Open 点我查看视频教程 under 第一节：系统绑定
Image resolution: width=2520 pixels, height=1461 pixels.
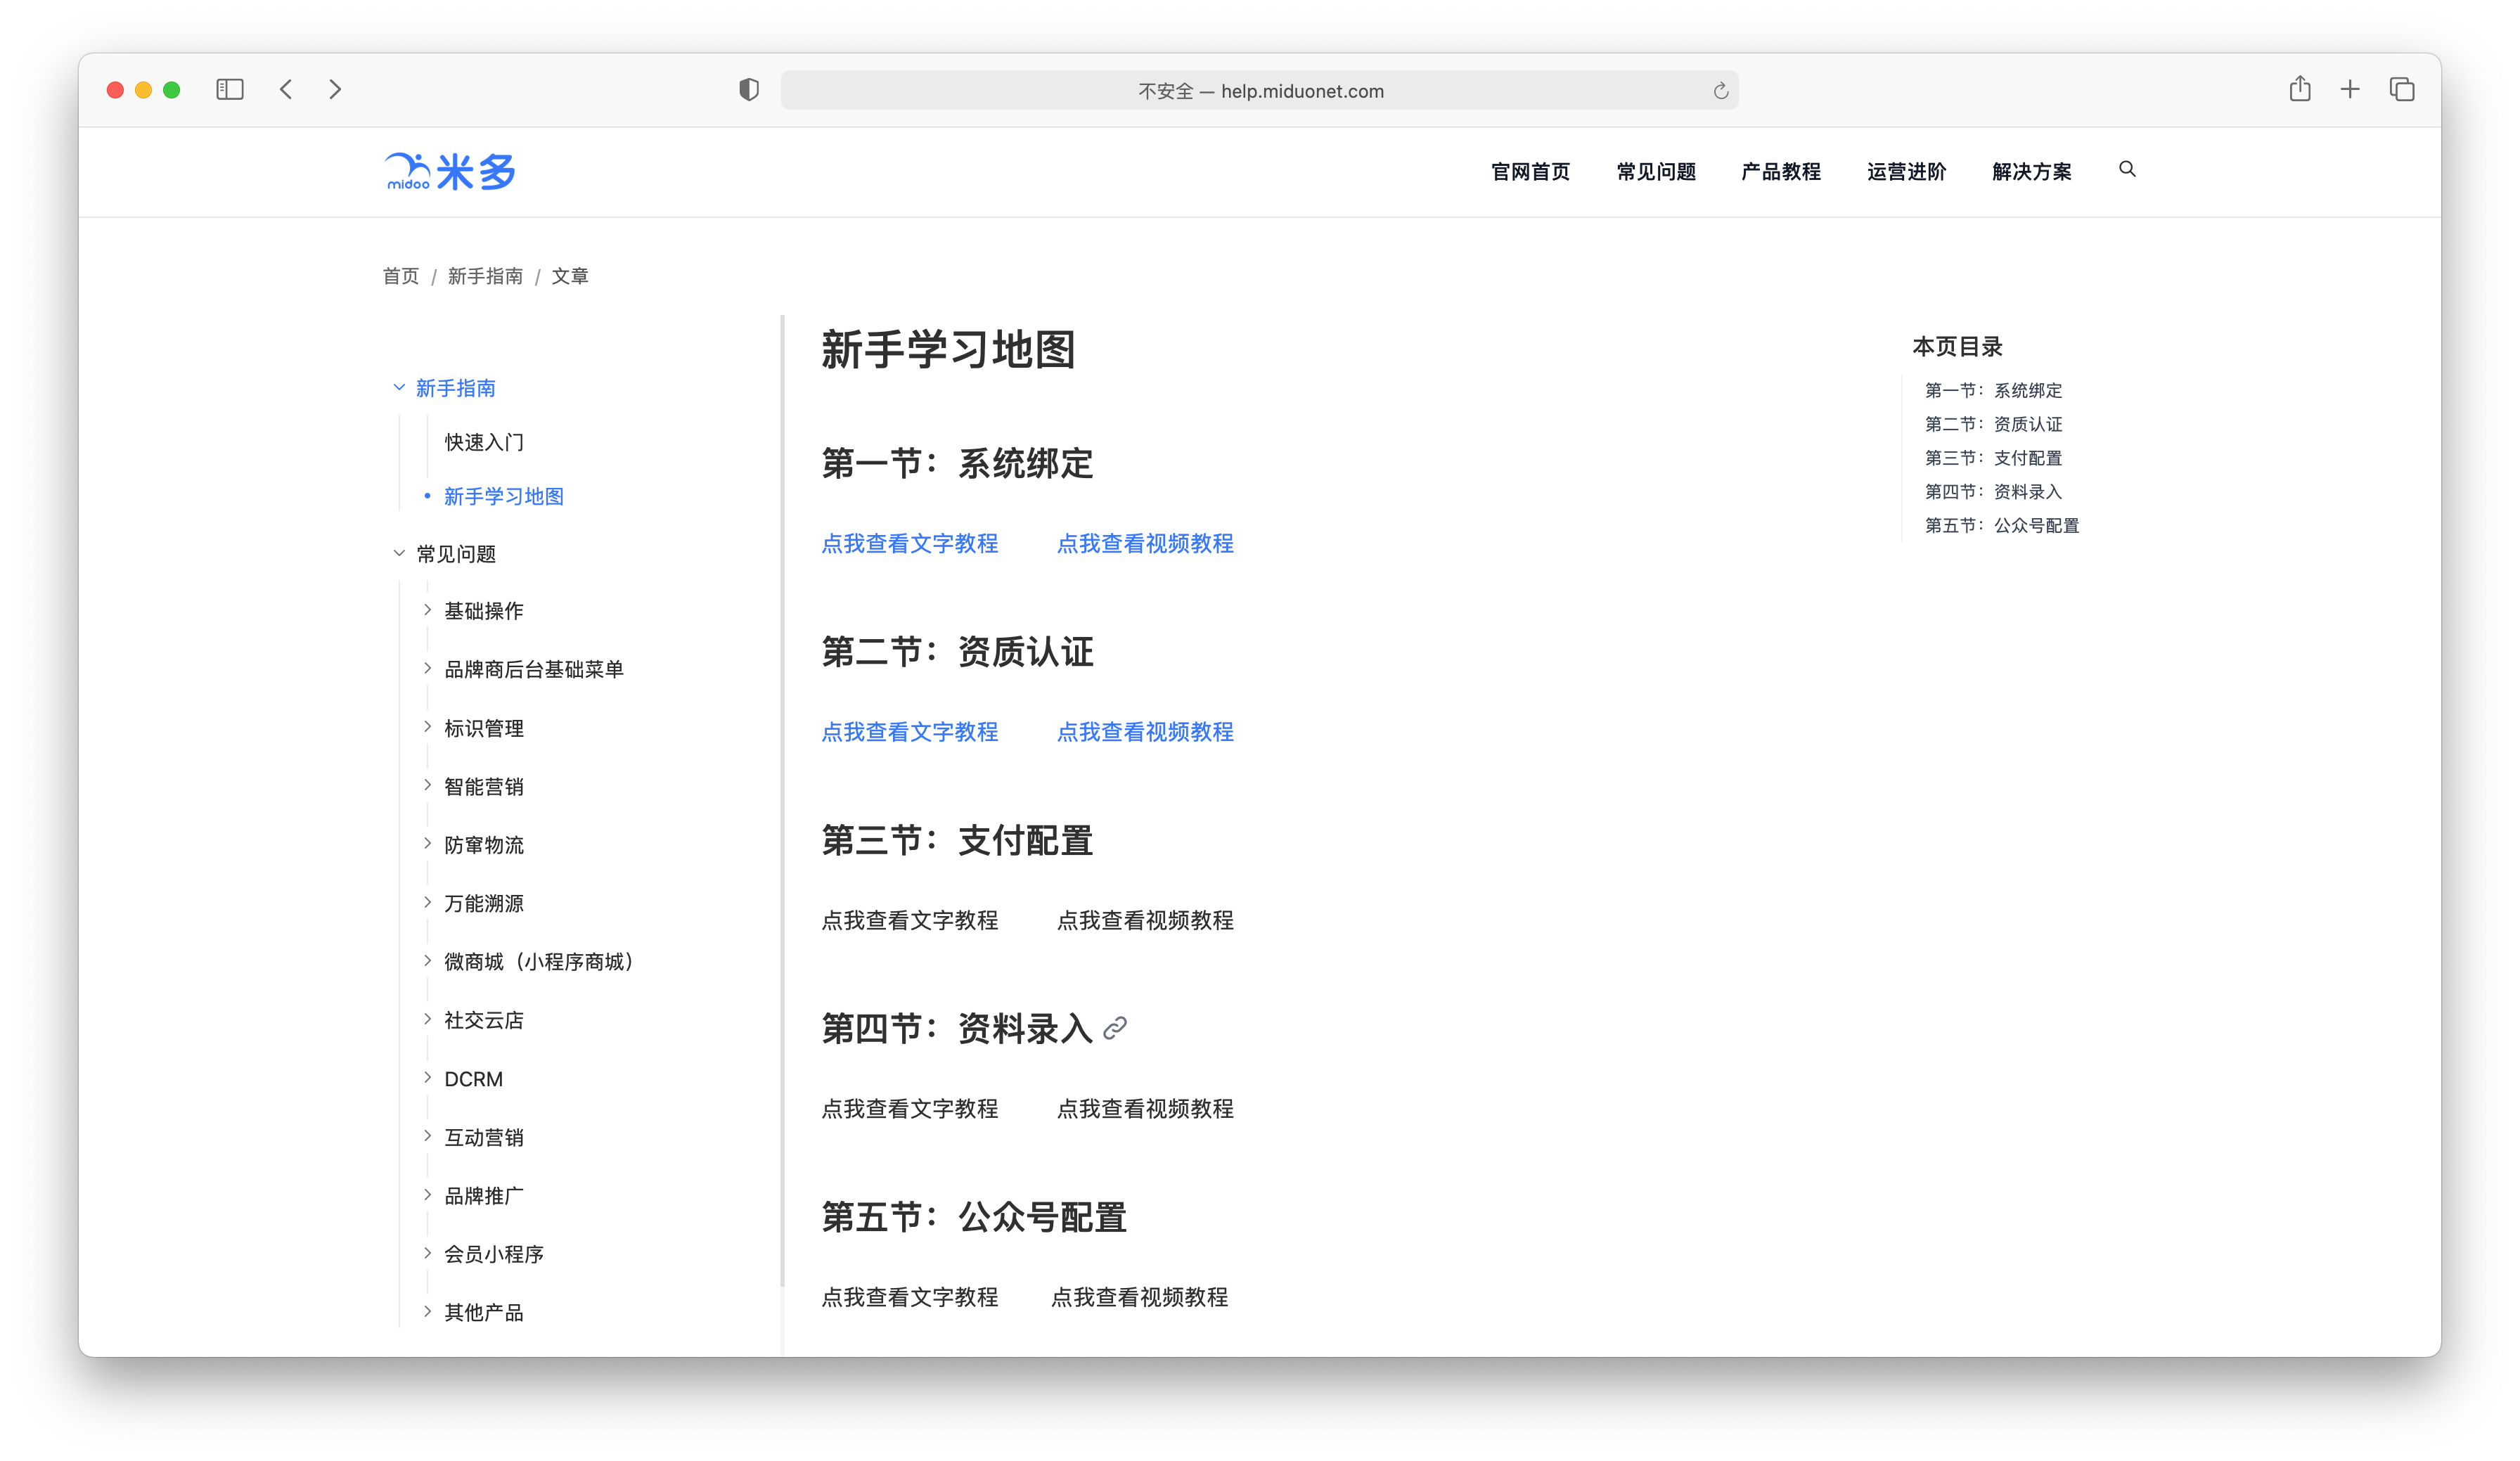[x=1145, y=543]
